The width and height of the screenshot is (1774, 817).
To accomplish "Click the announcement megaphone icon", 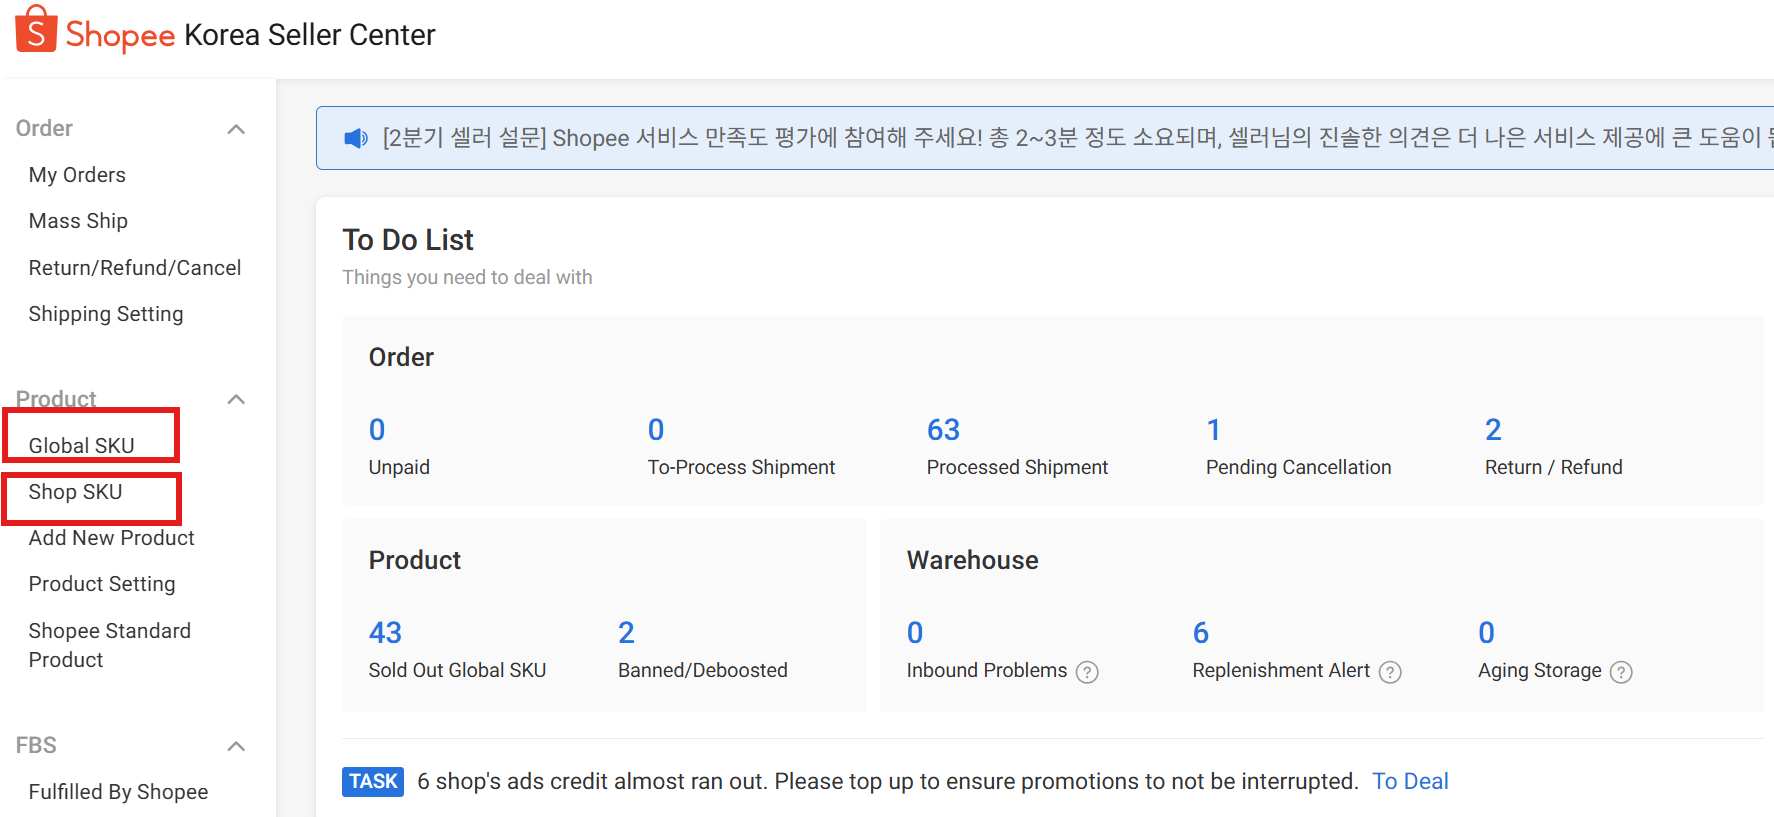I will click(356, 138).
